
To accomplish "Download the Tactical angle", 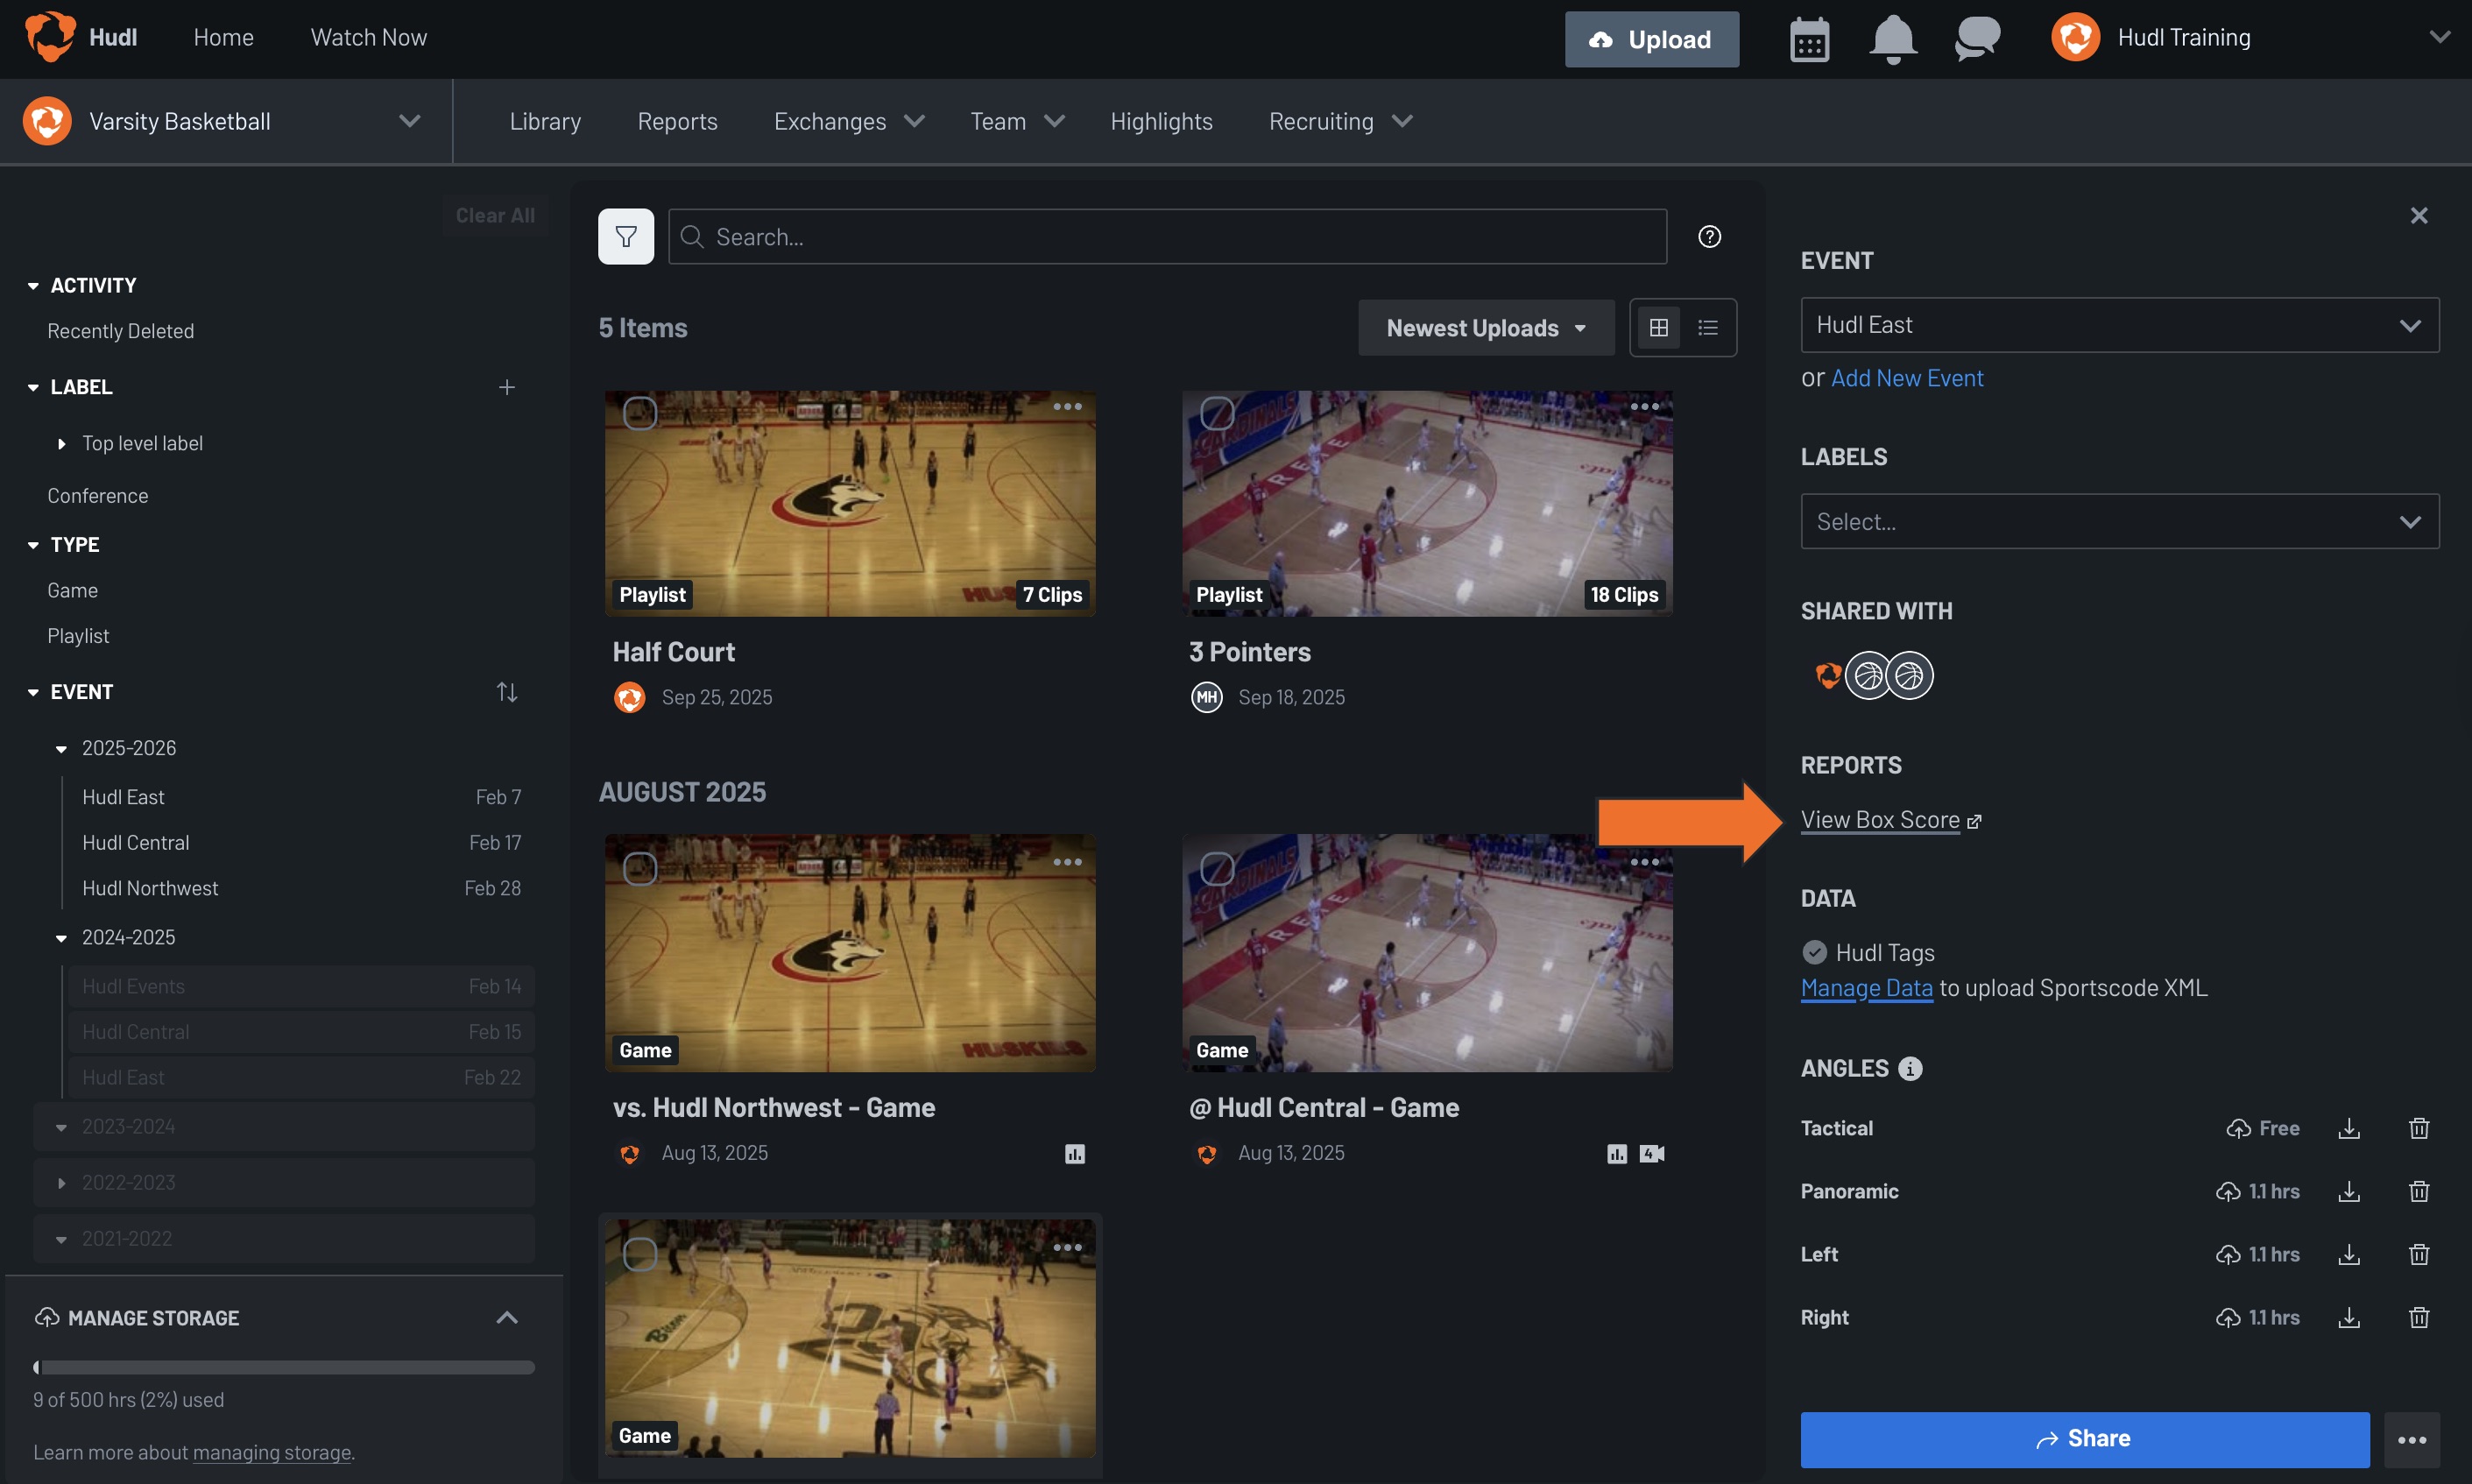I will coord(2349,1129).
